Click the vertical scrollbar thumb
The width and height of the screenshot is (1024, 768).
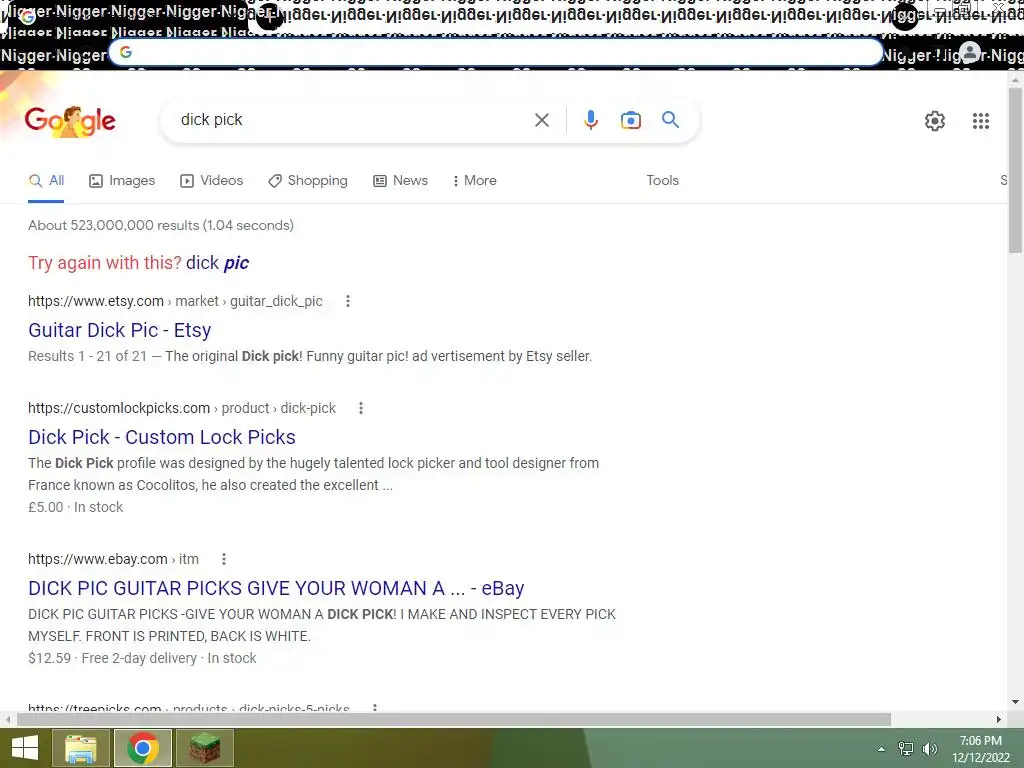tap(1015, 171)
